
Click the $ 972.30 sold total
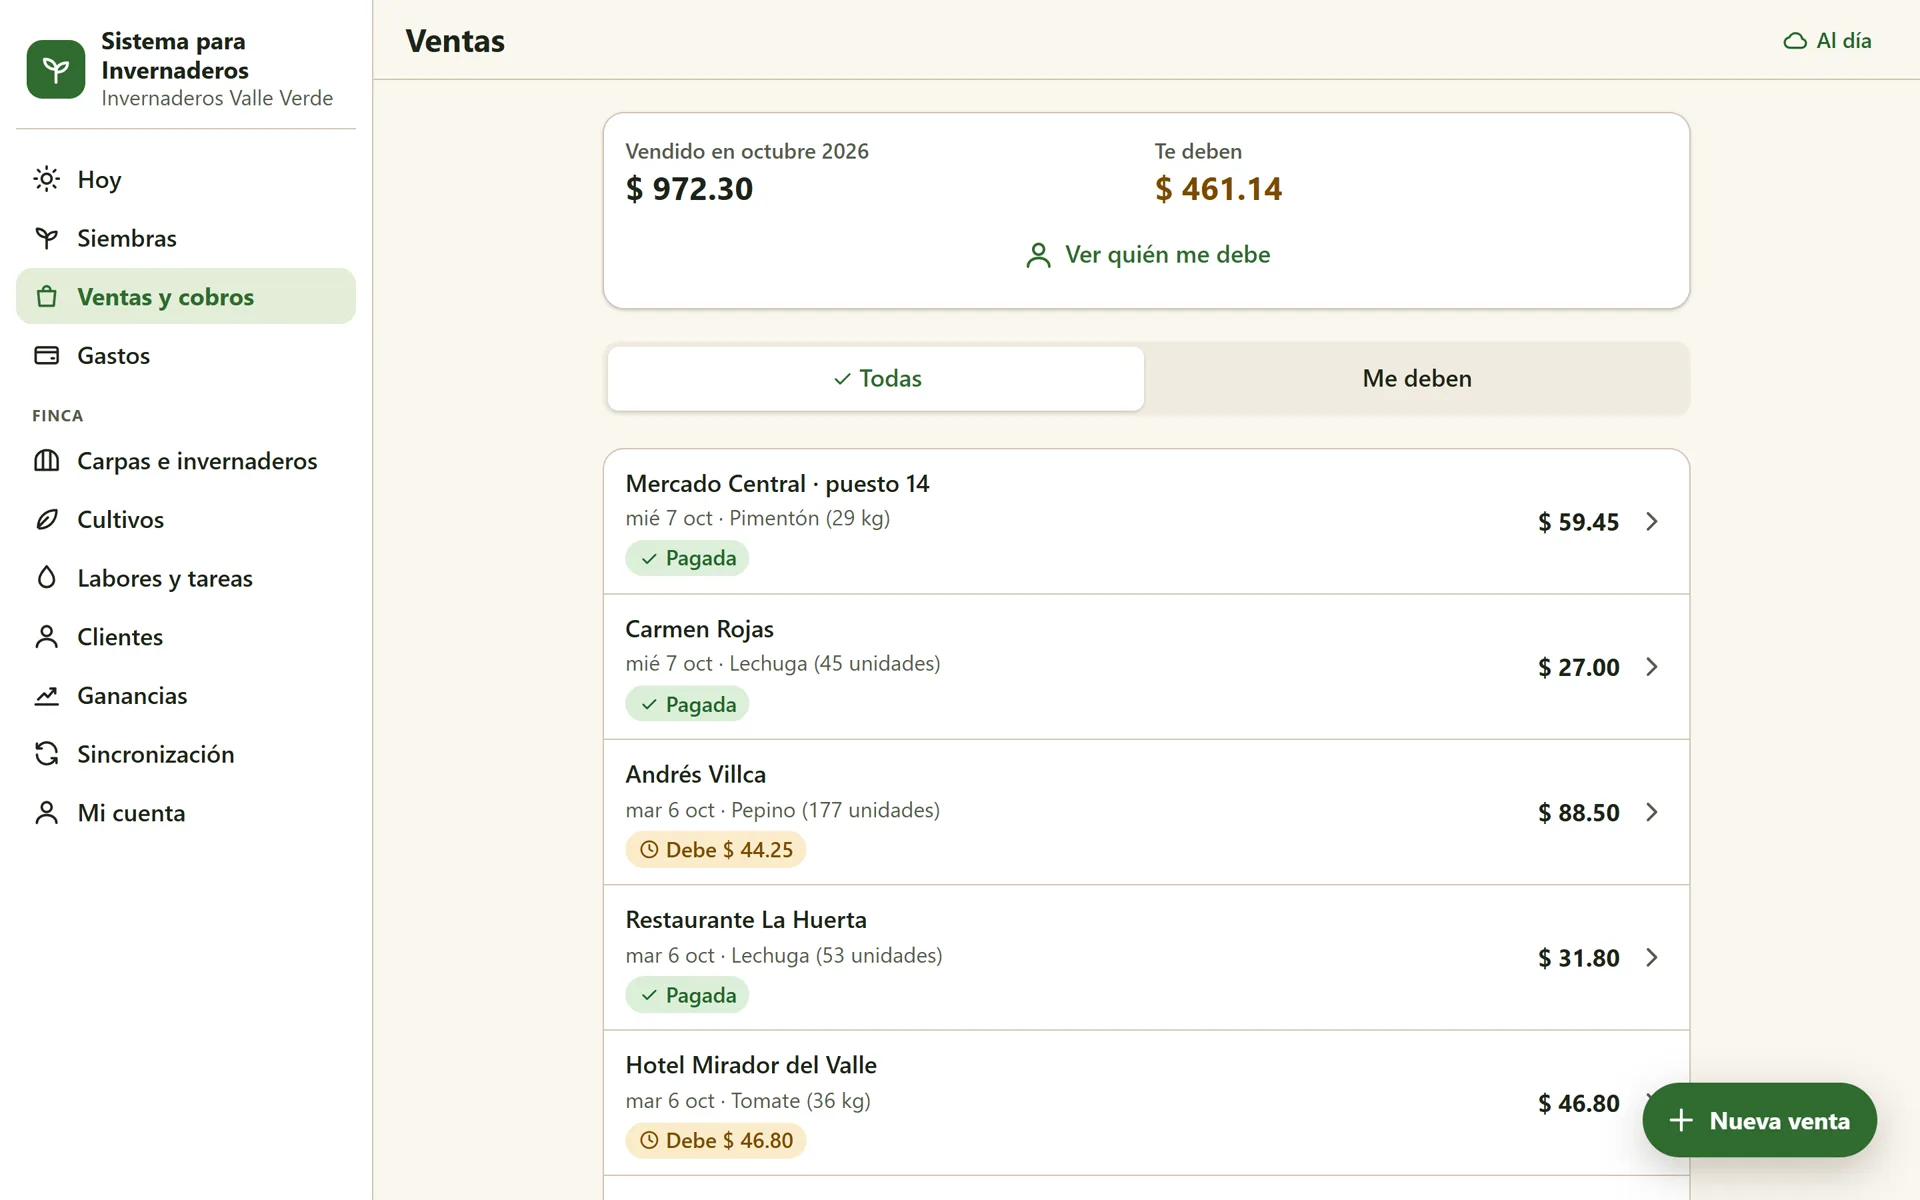(689, 189)
